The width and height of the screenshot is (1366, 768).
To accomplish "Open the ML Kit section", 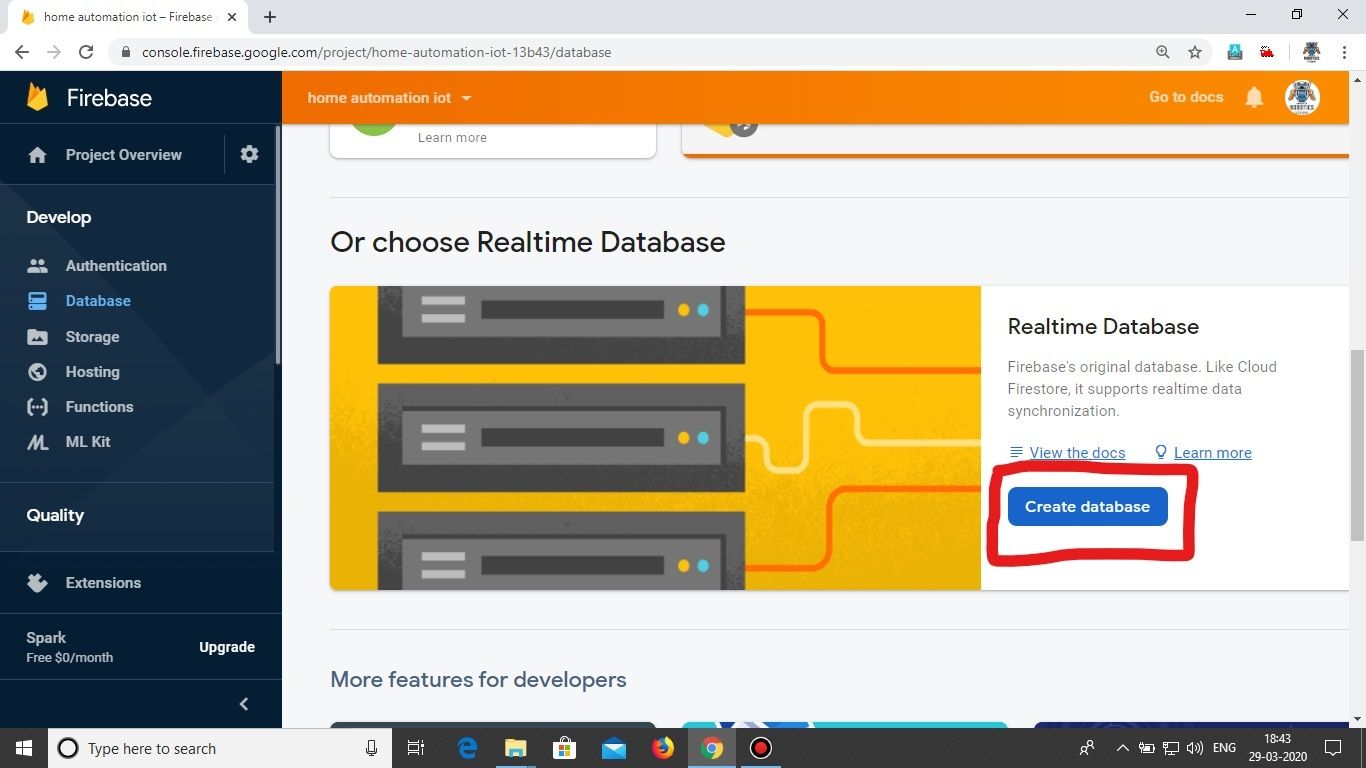I will coord(88,441).
